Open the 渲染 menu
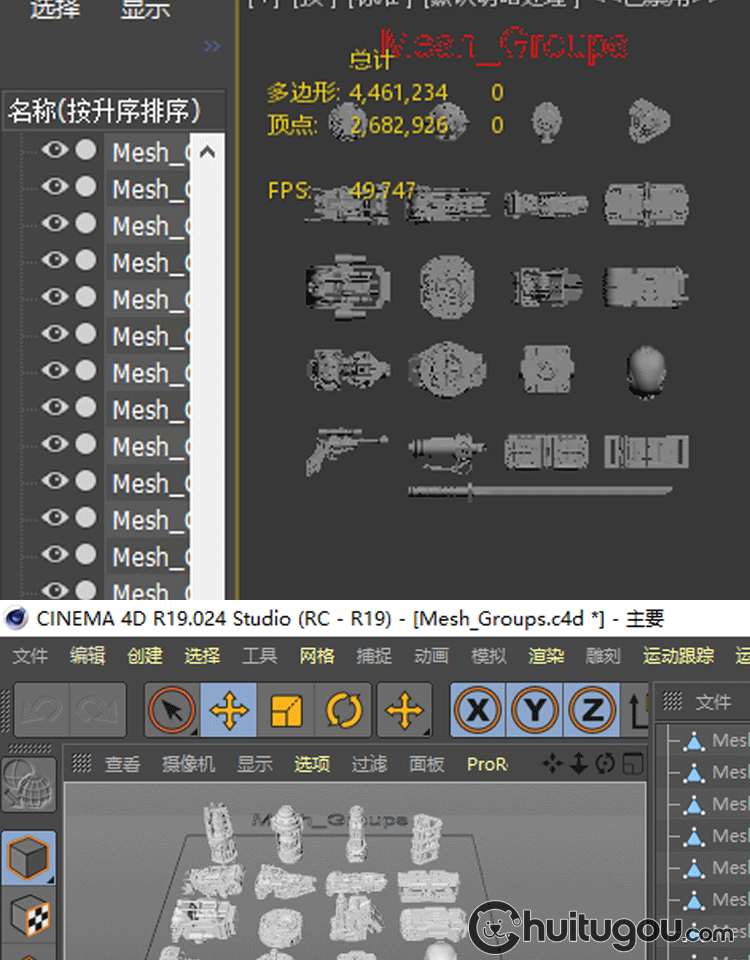This screenshot has width=750, height=960. pos(546,656)
